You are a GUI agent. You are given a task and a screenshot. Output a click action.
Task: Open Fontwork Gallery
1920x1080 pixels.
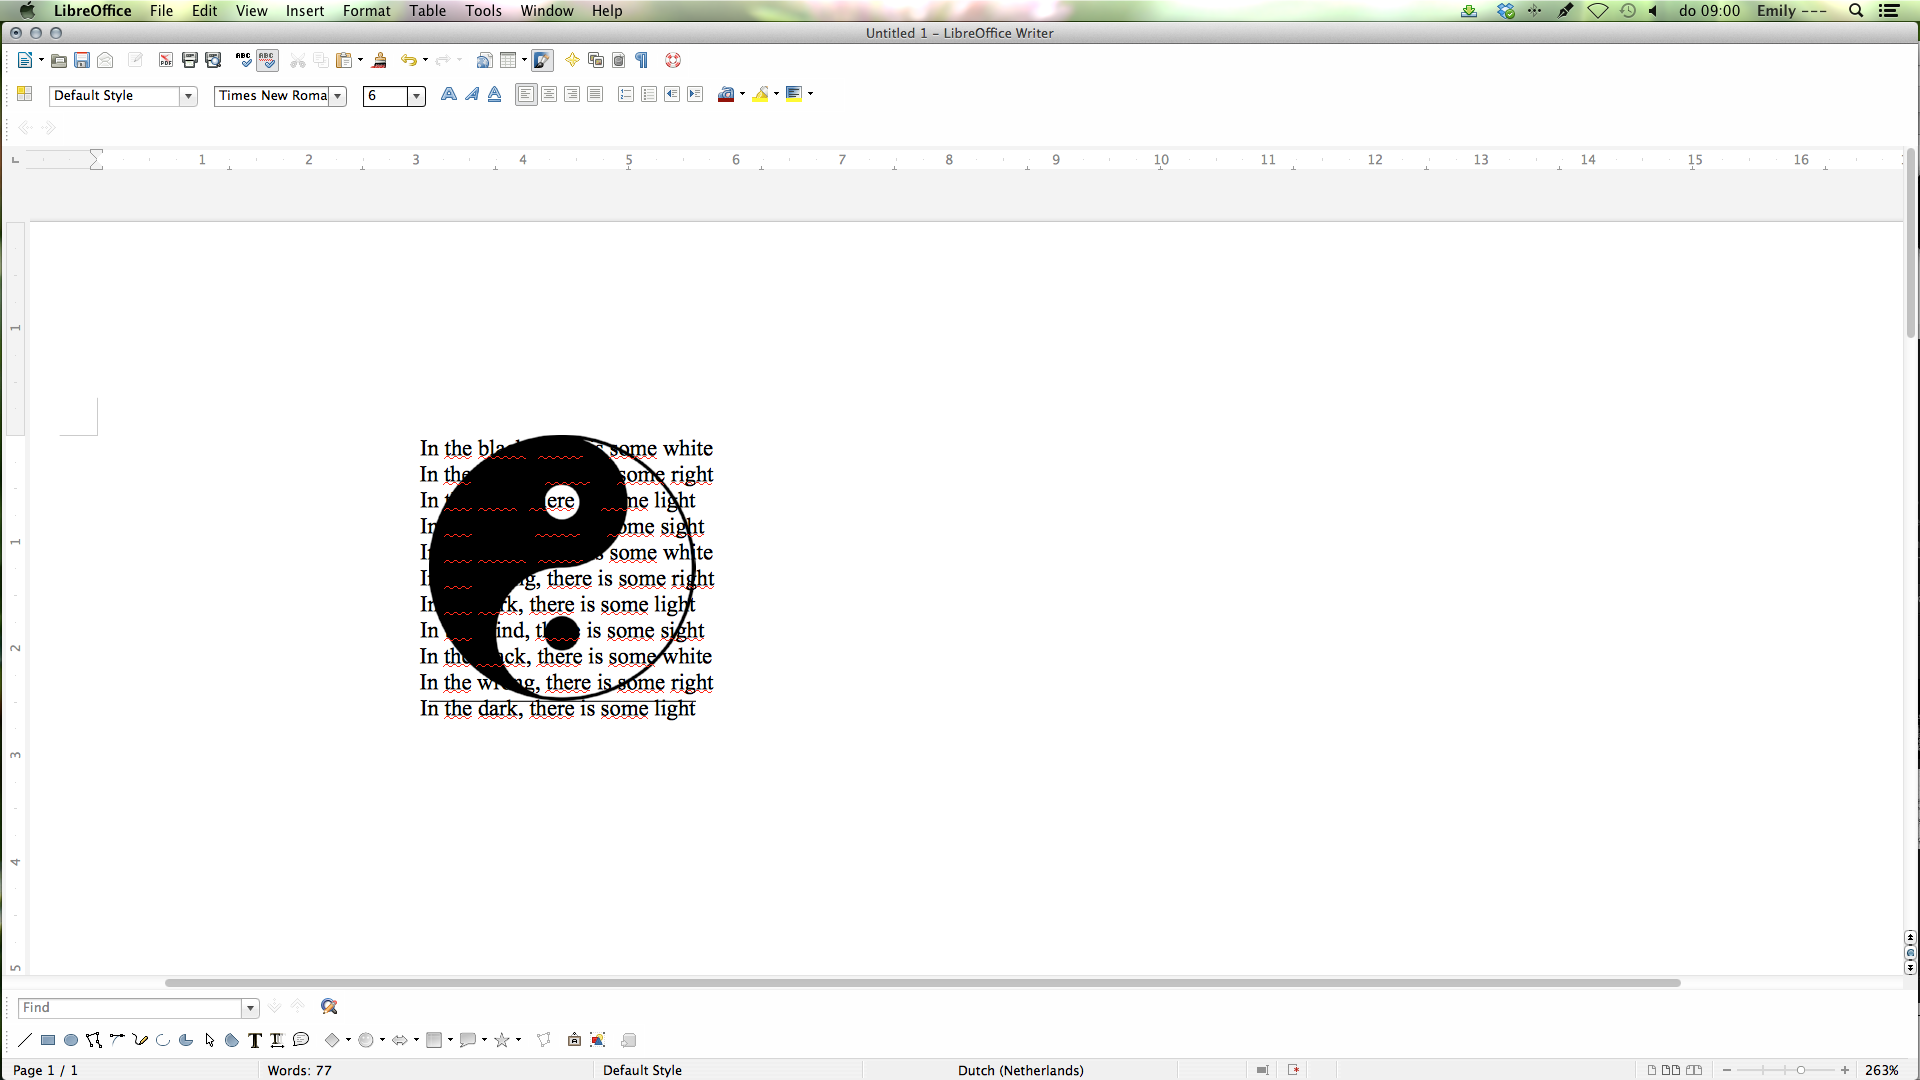tap(574, 1040)
